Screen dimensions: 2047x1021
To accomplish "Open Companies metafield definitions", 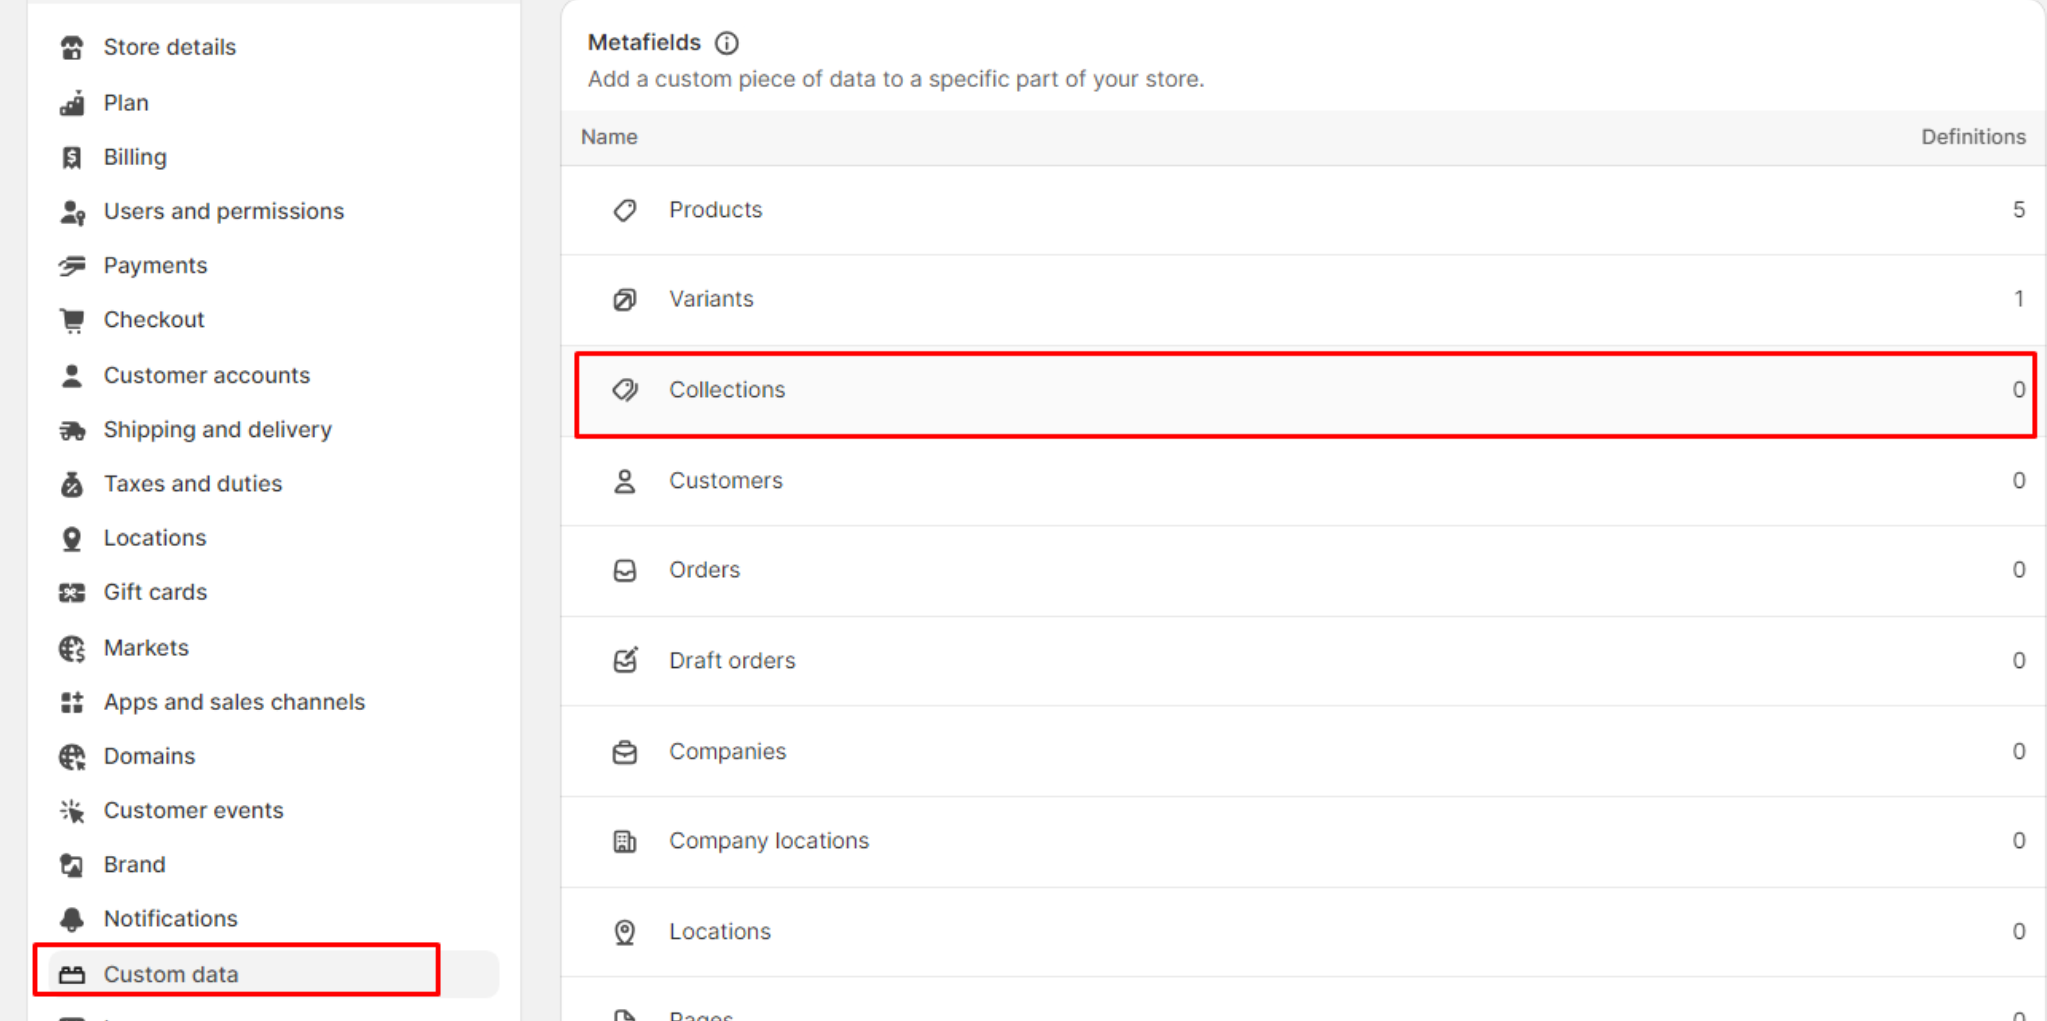I will pos(1303,752).
